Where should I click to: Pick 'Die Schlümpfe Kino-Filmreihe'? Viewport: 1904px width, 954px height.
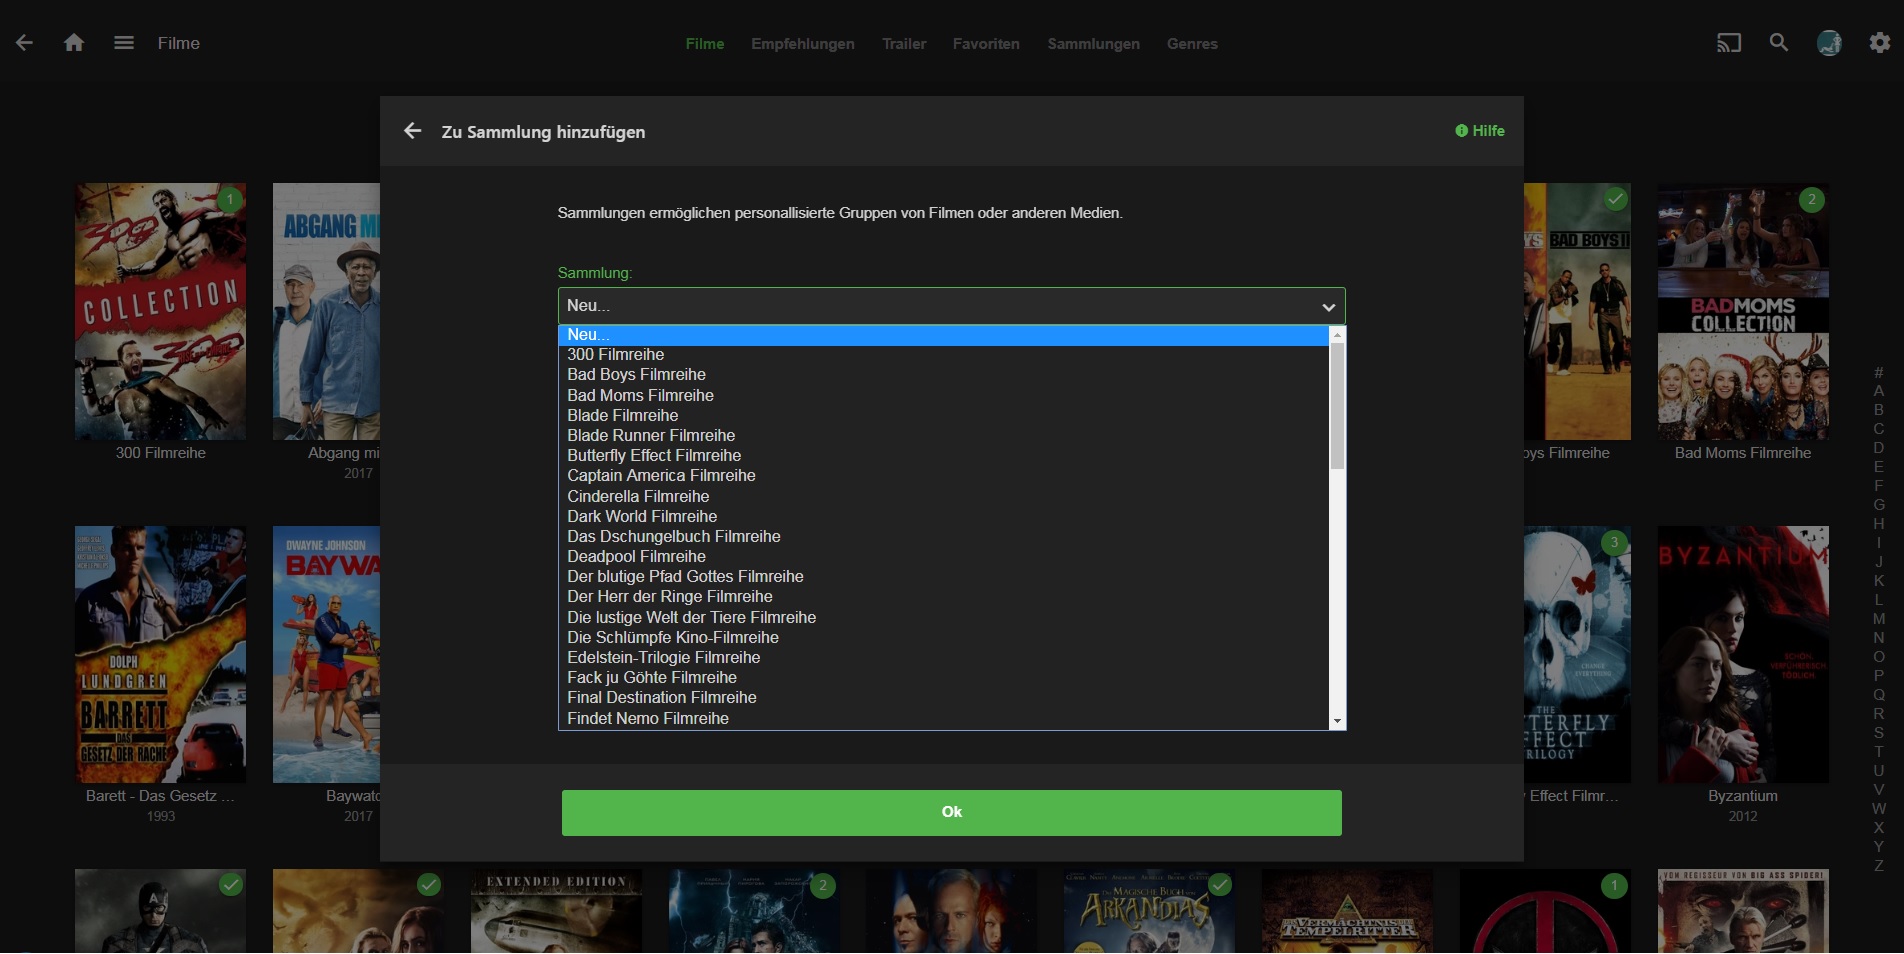tap(943, 638)
